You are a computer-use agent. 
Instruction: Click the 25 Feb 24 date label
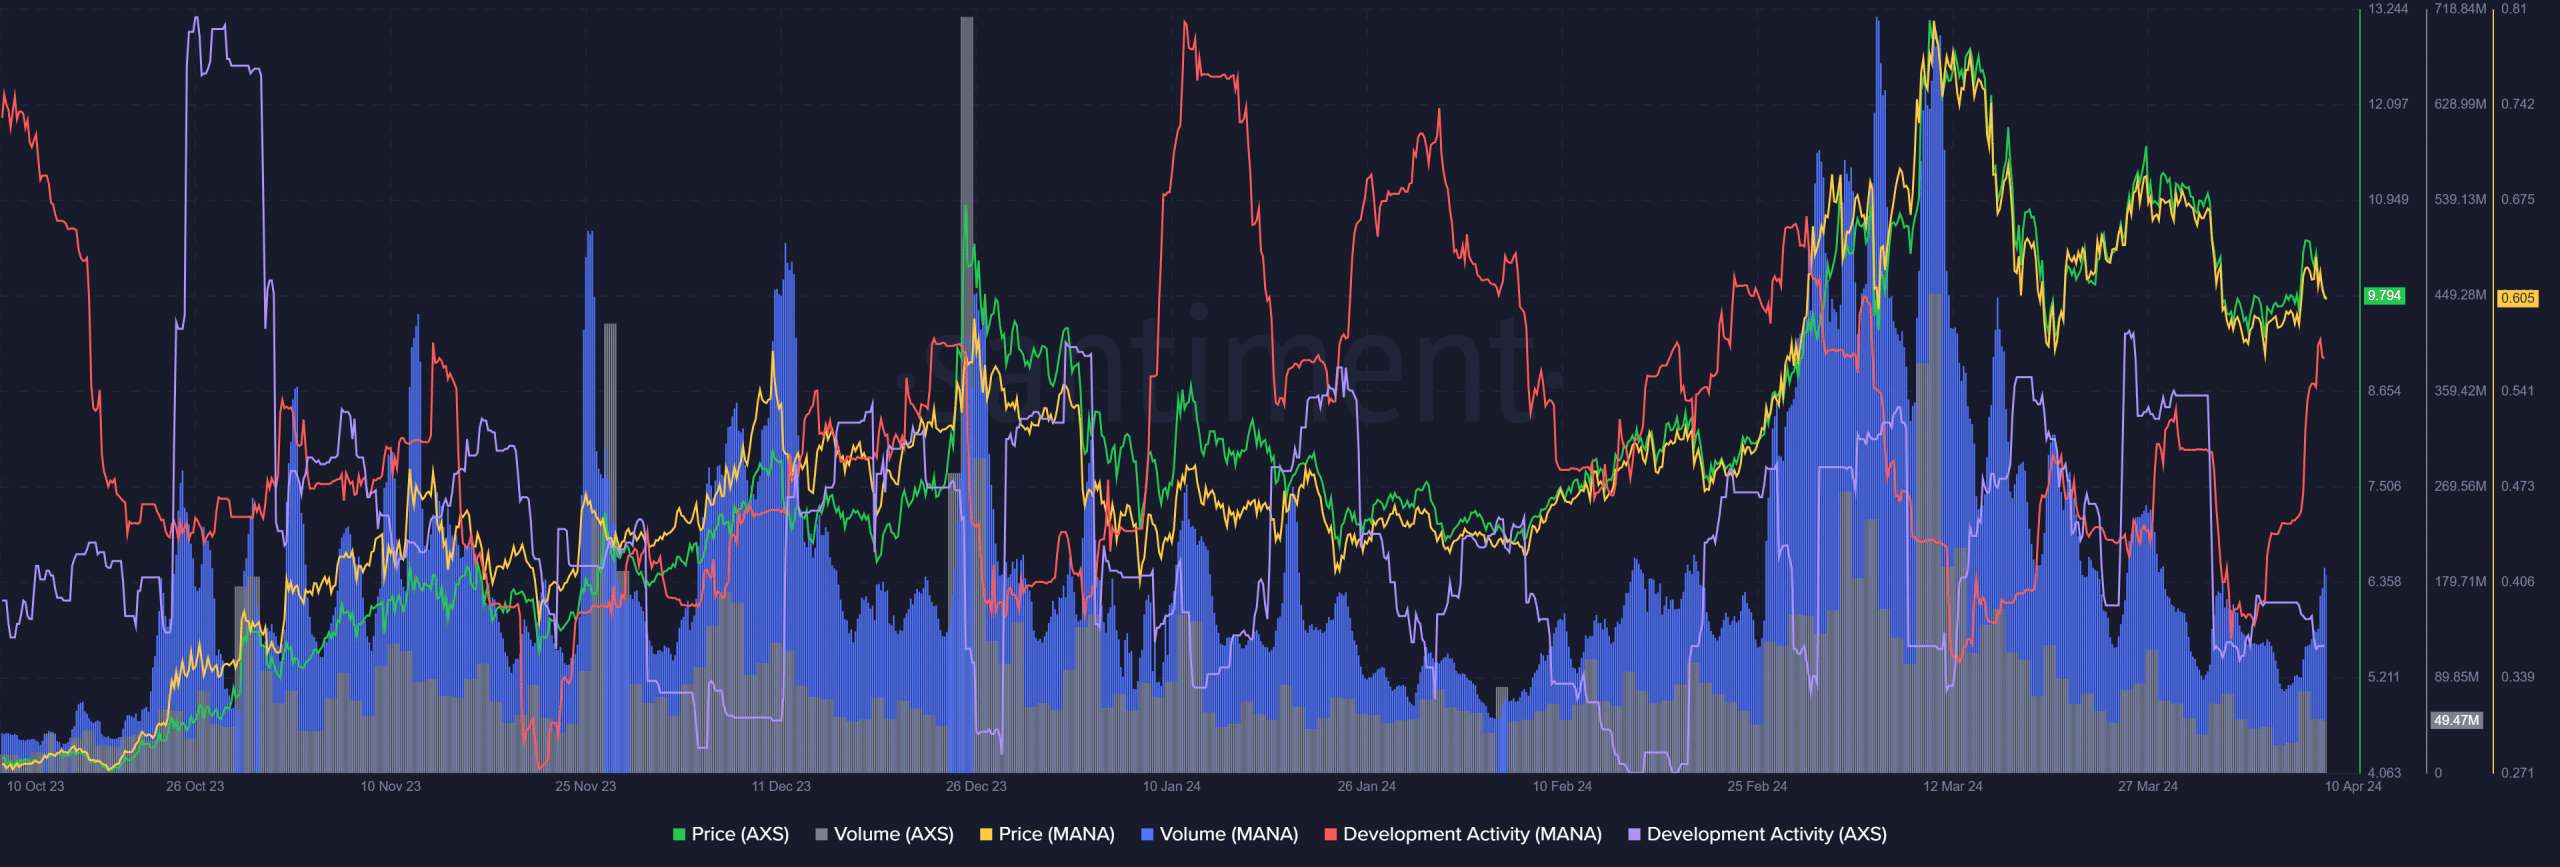pyautogui.click(x=1757, y=786)
